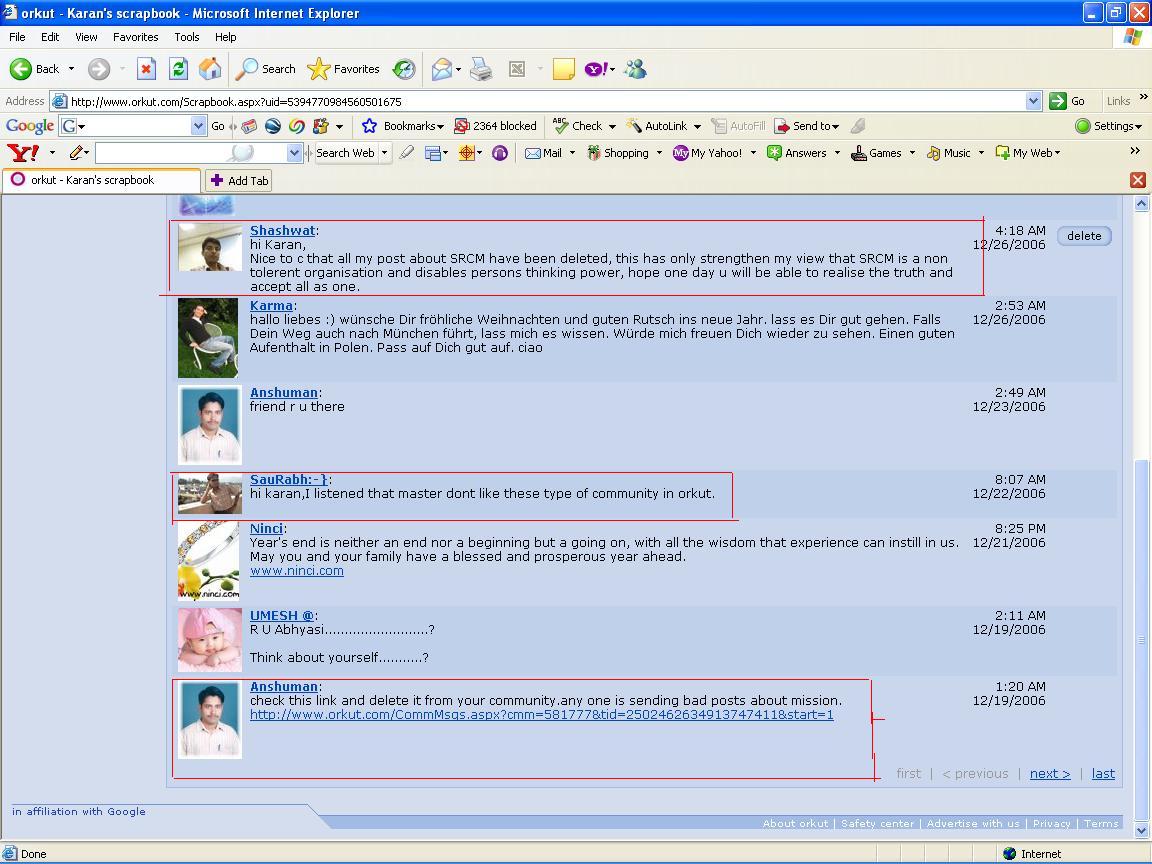Close the tab with red X button

click(1137, 180)
